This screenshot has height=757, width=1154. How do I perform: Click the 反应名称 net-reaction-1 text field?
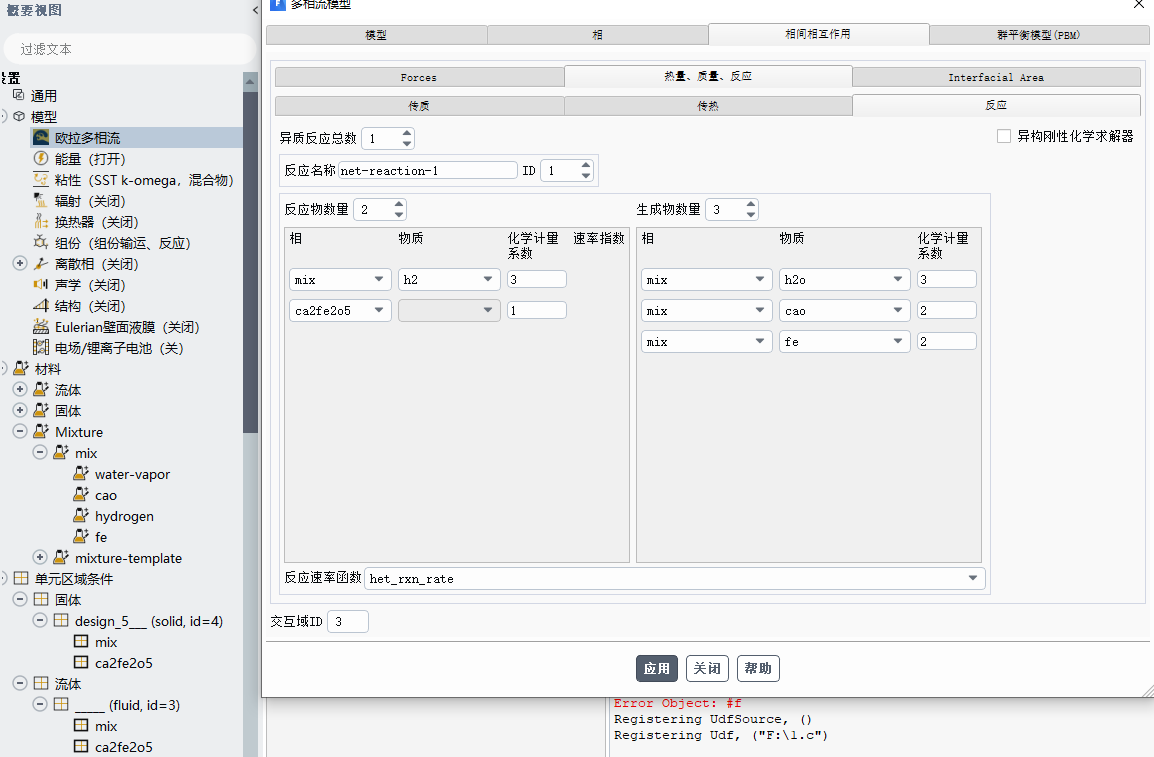(427, 171)
